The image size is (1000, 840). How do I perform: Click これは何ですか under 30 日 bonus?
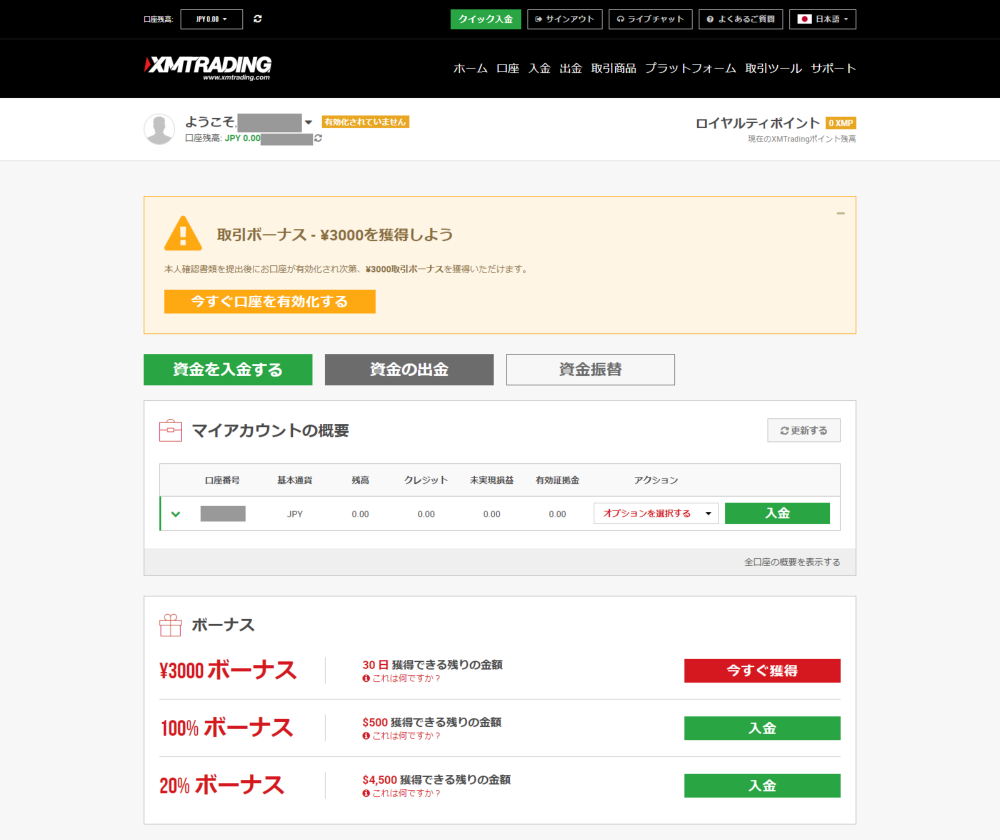[402, 679]
